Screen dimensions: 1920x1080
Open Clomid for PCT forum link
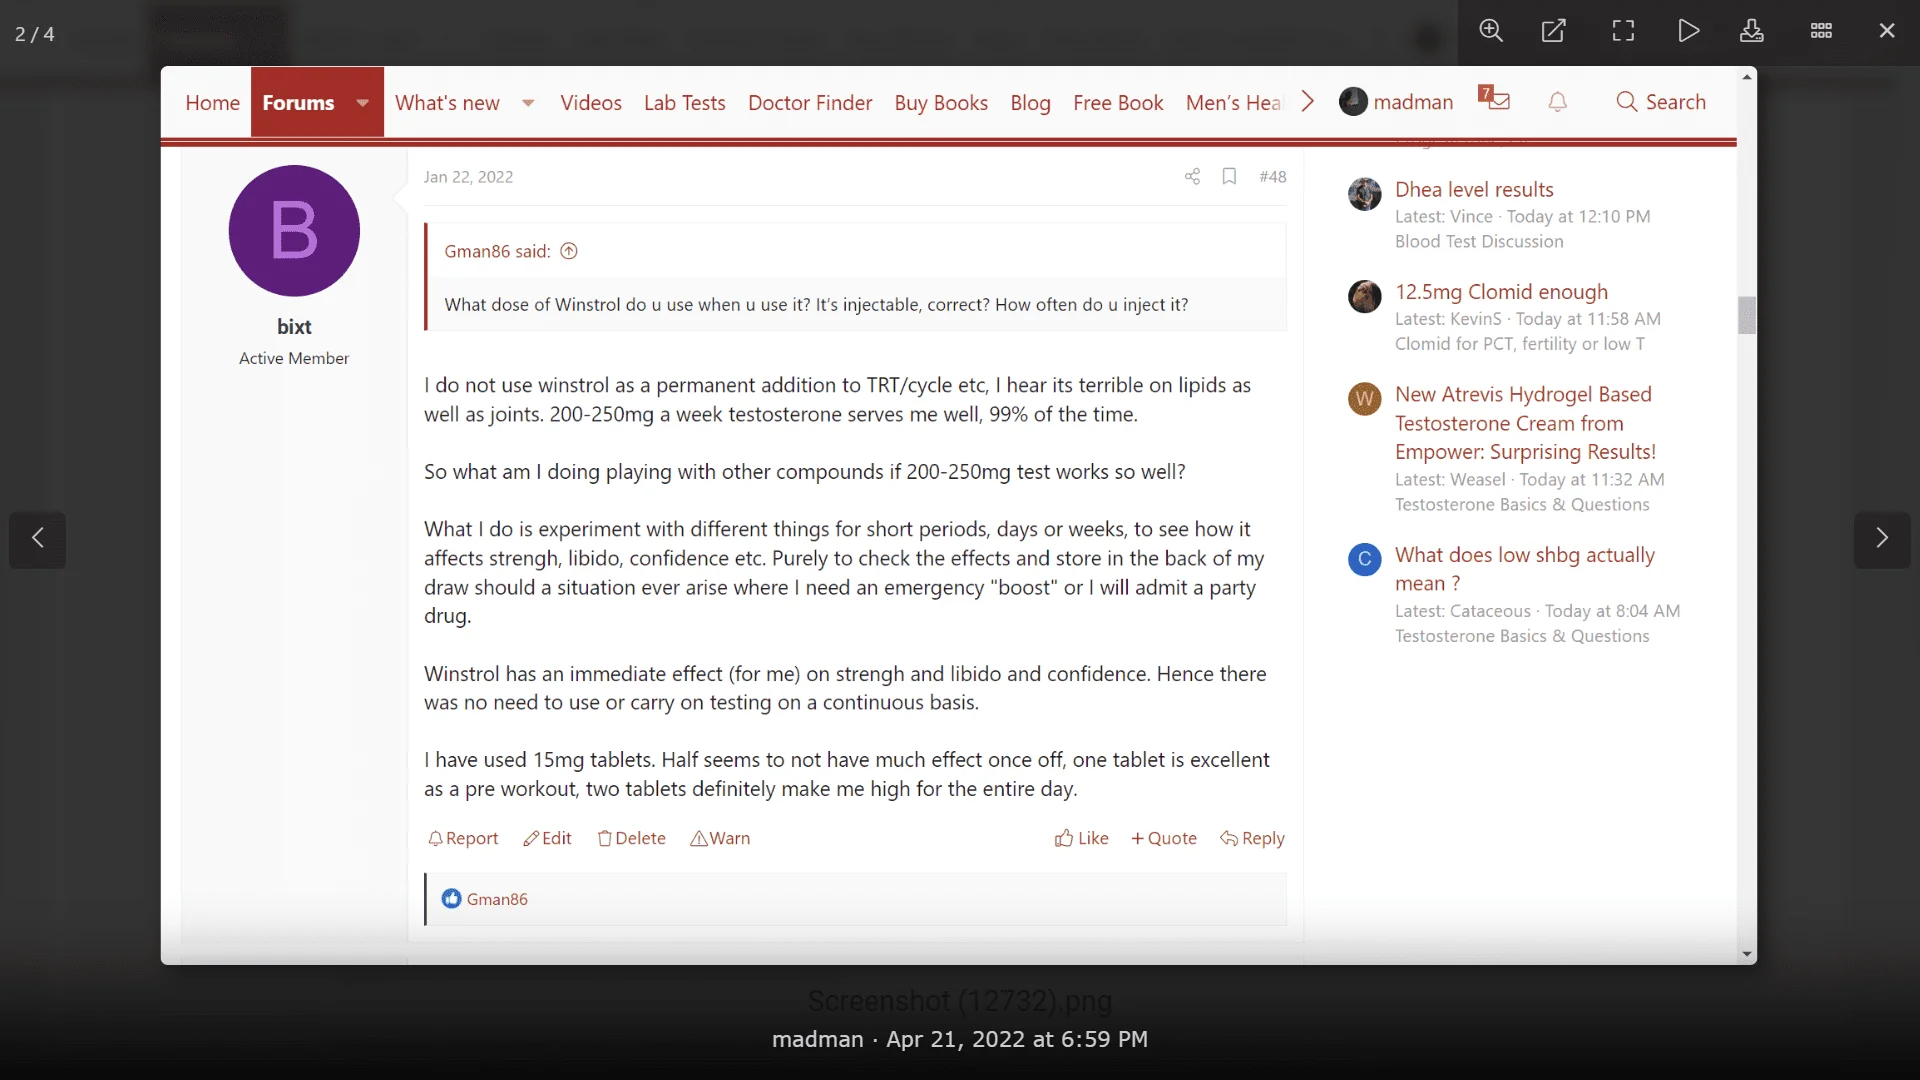[x=1519, y=344]
